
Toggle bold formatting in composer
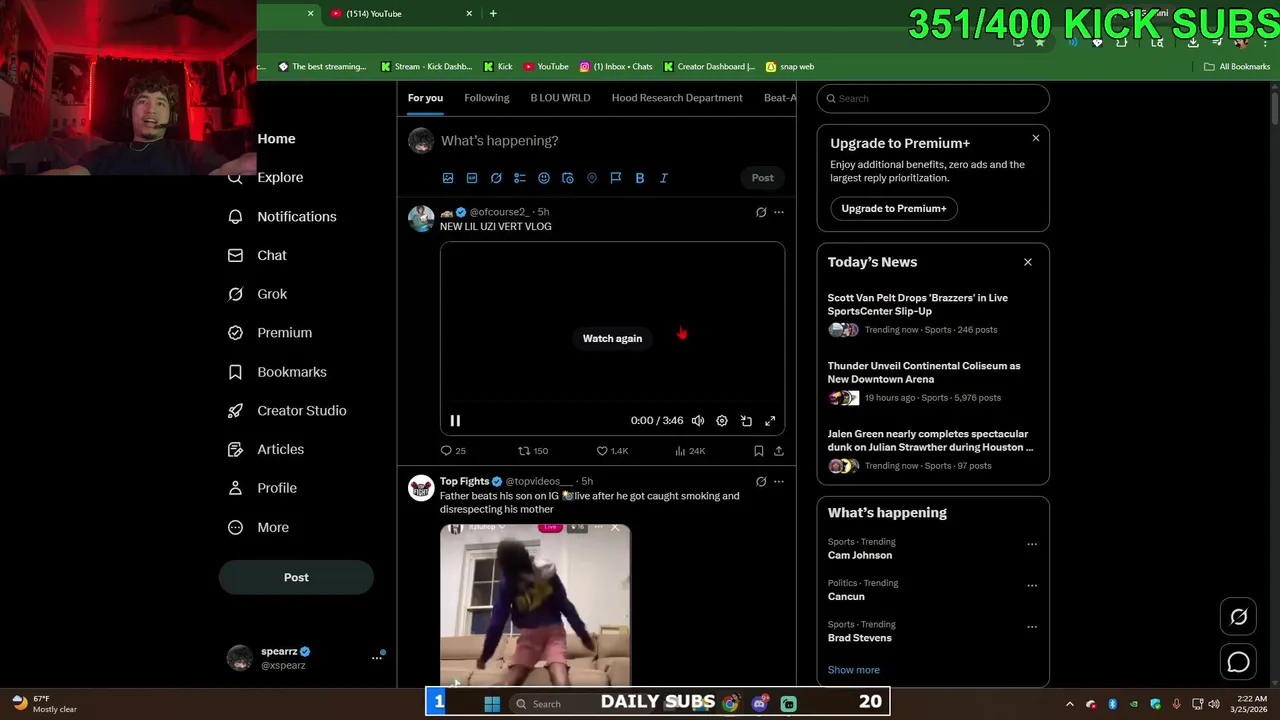point(640,178)
